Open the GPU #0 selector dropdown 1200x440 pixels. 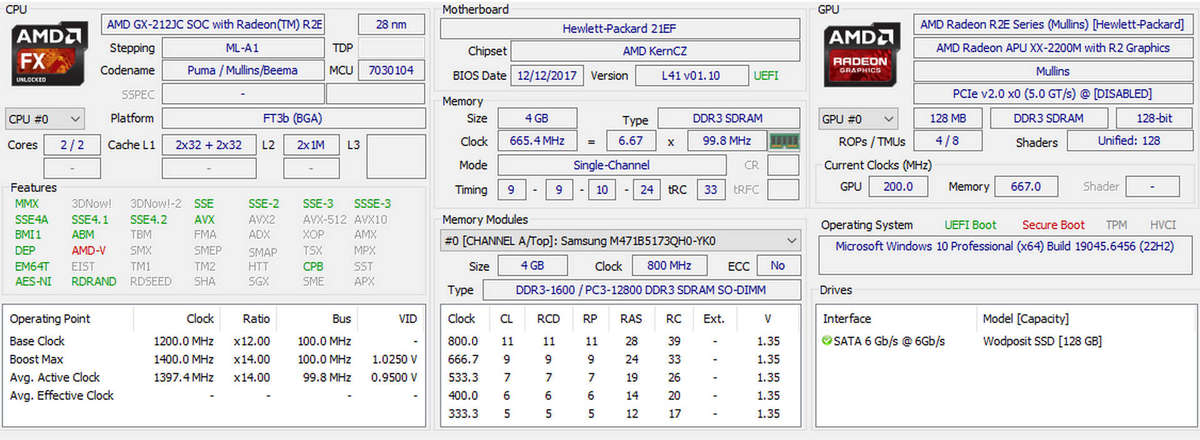tap(857, 118)
